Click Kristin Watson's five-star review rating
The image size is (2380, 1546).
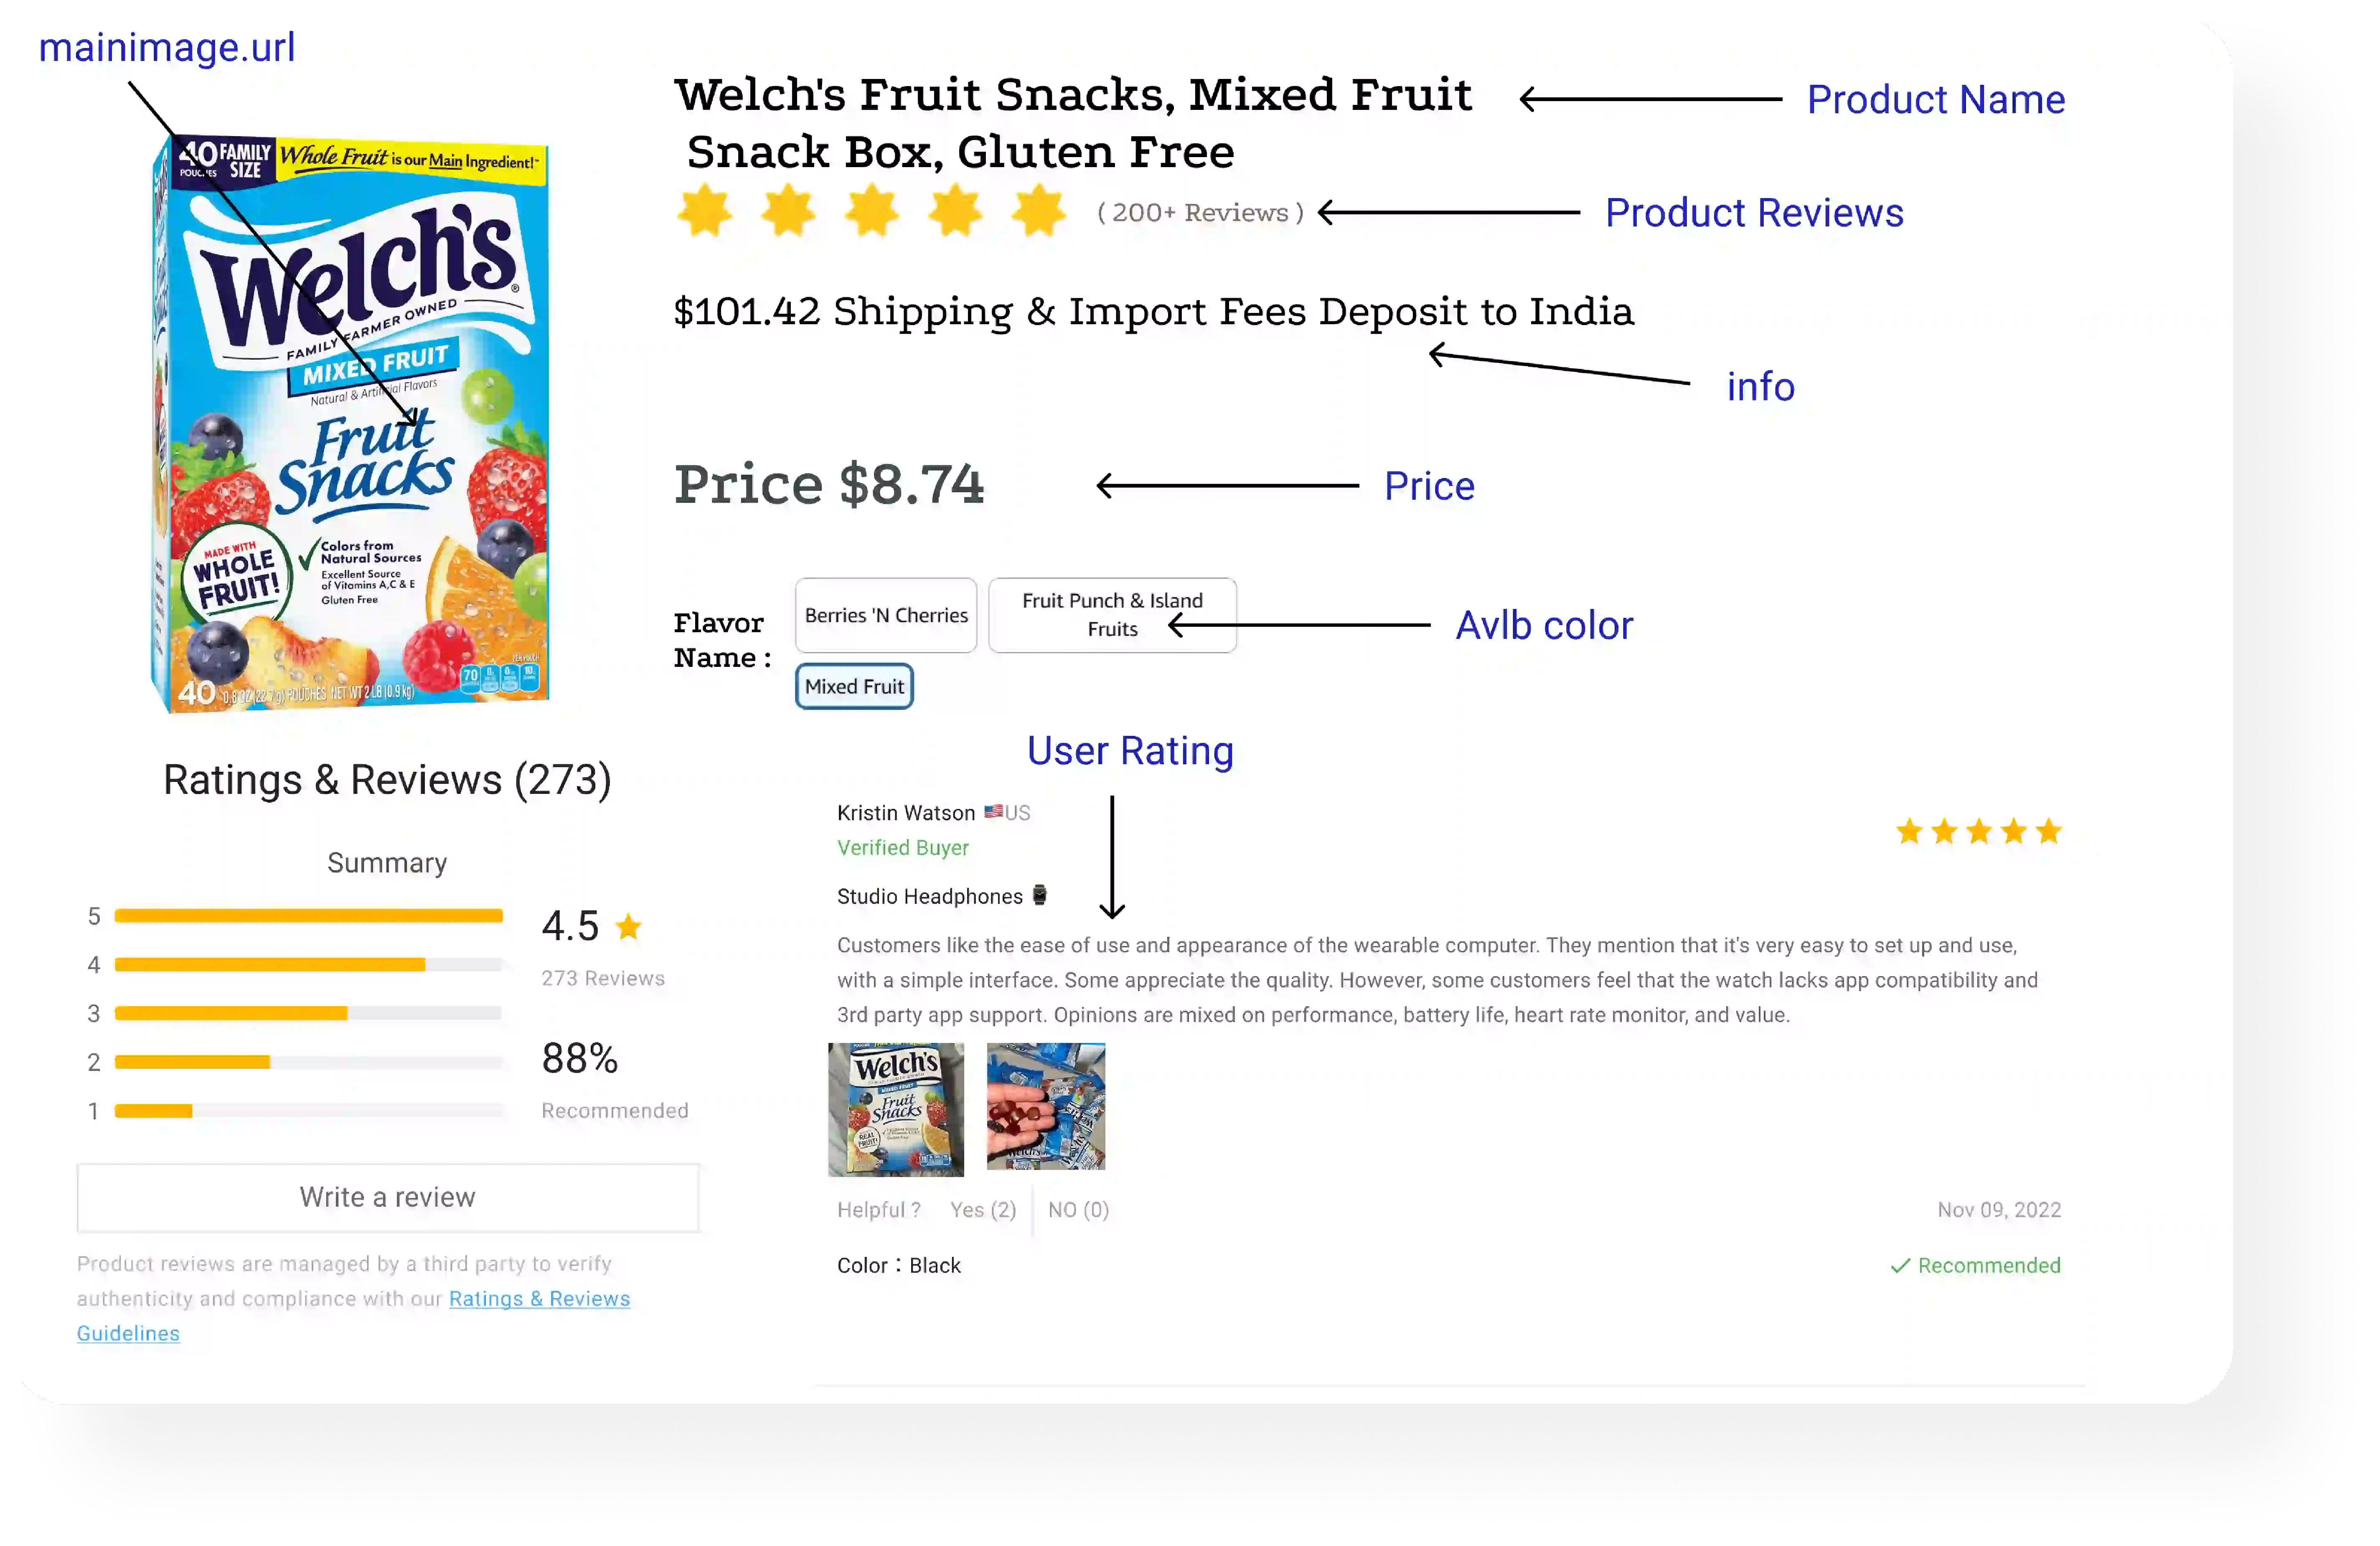(x=1978, y=831)
